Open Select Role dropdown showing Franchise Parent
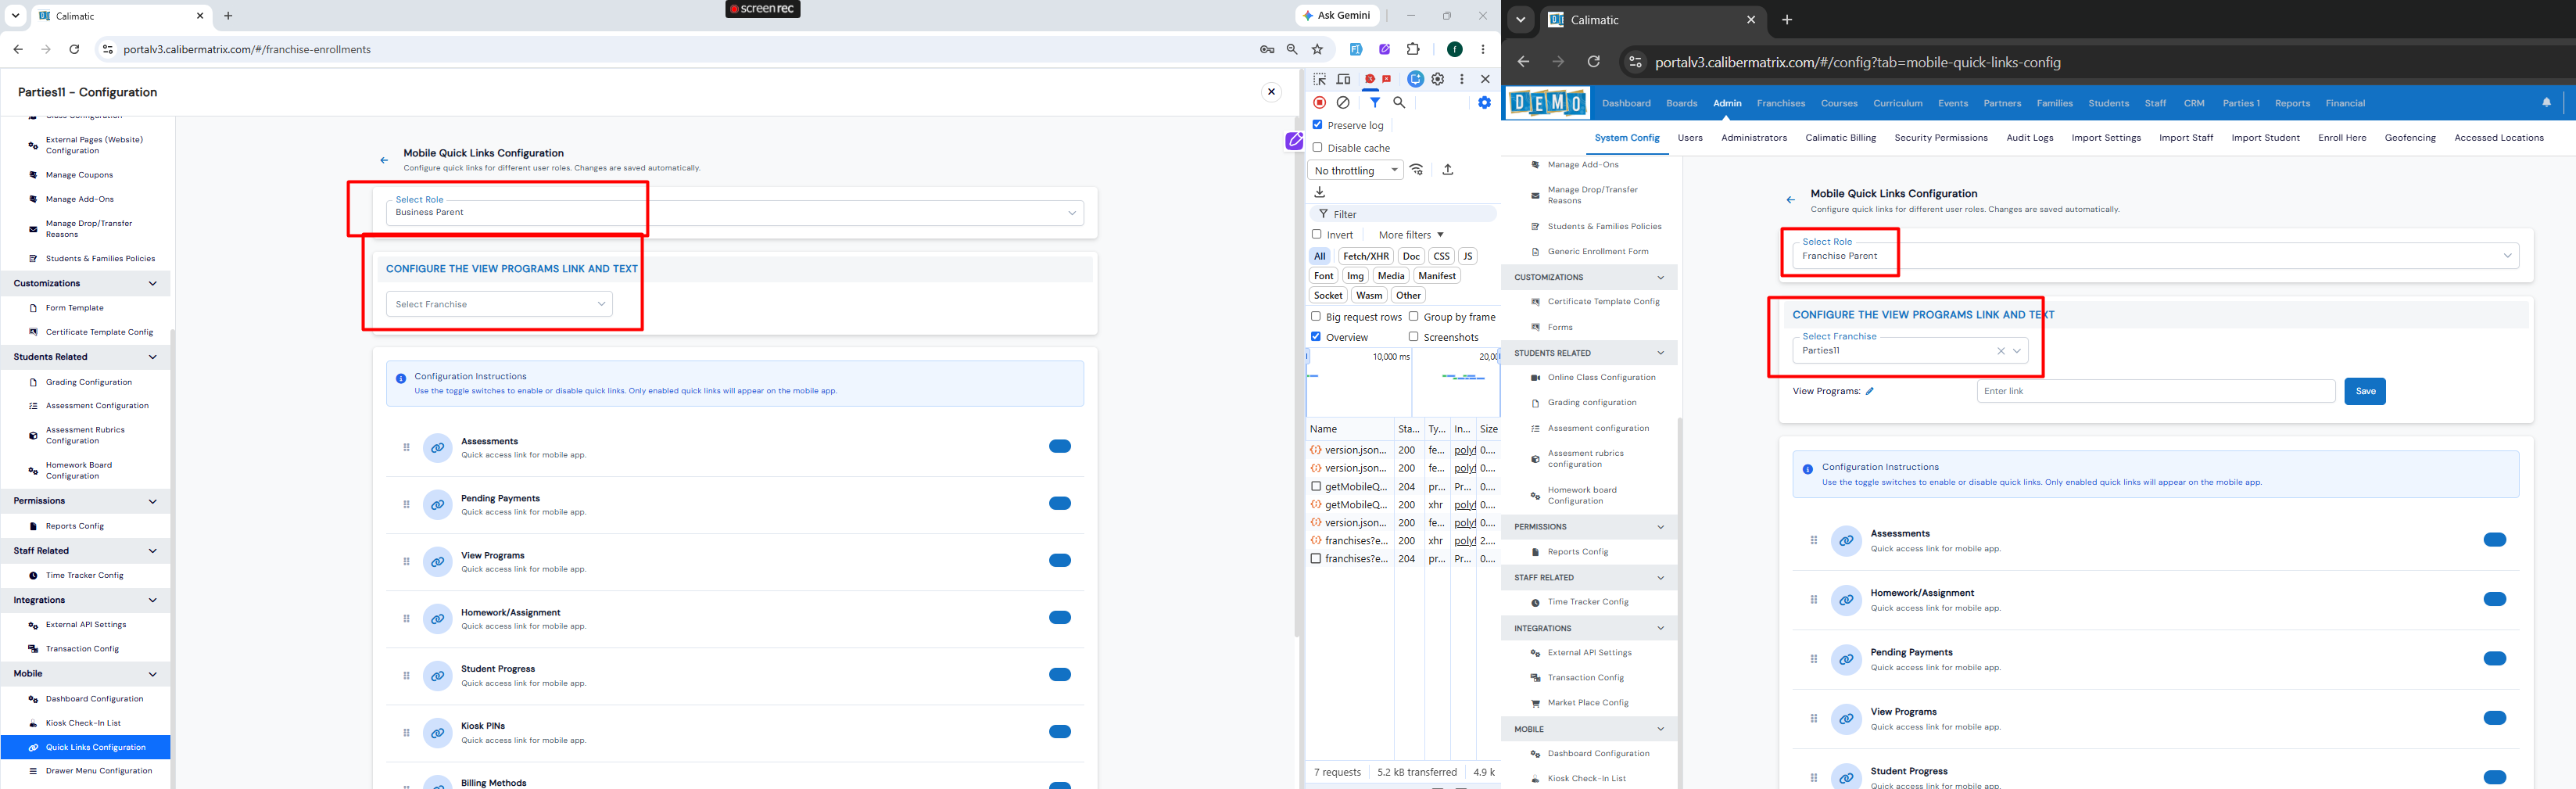This screenshot has width=2576, height=789. (x=2155, y=255)
